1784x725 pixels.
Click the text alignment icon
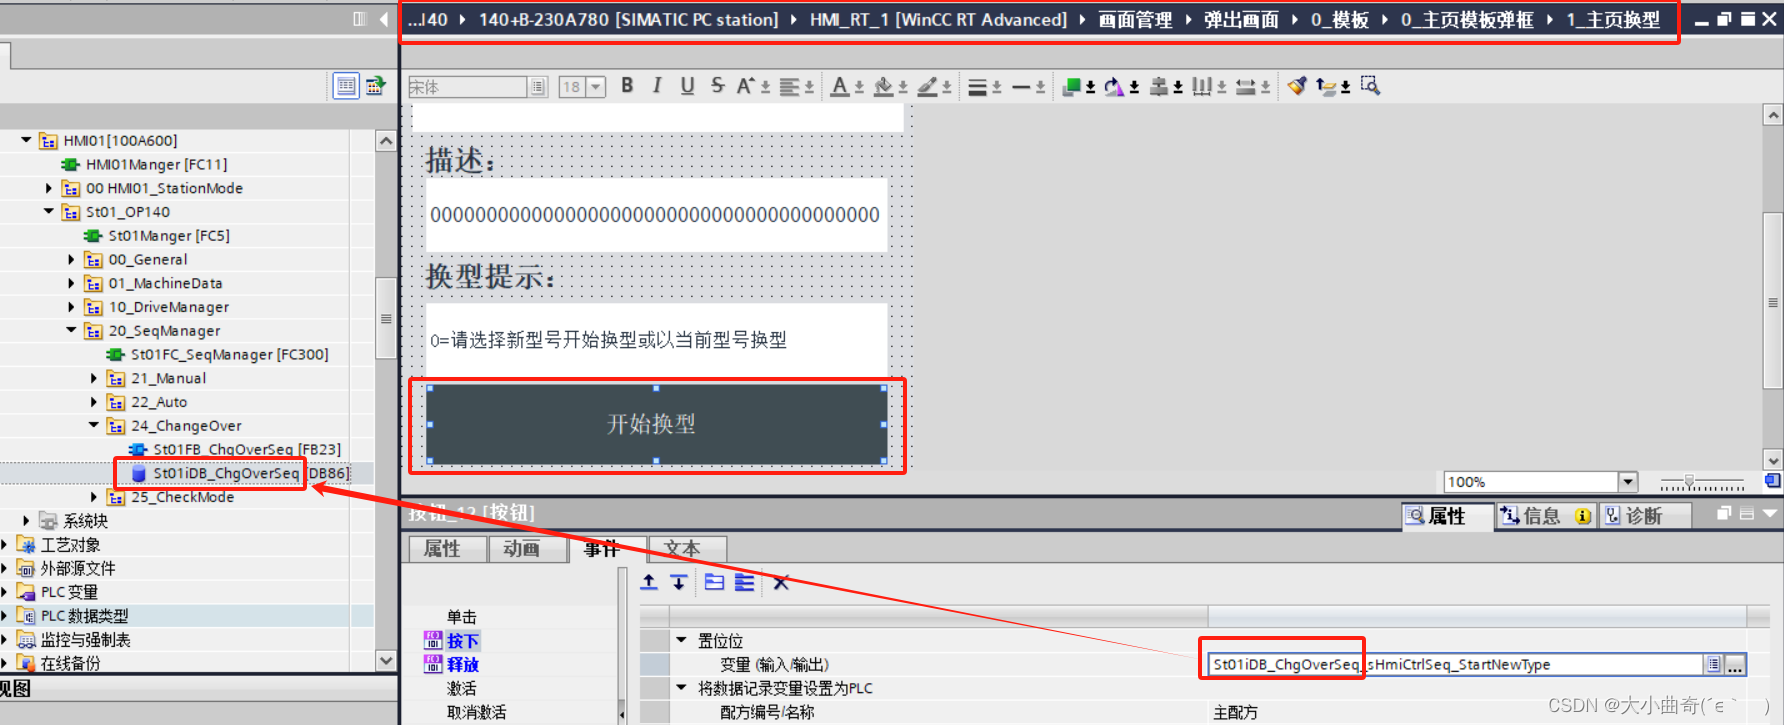pyautogui.click(x=789, y=86)
